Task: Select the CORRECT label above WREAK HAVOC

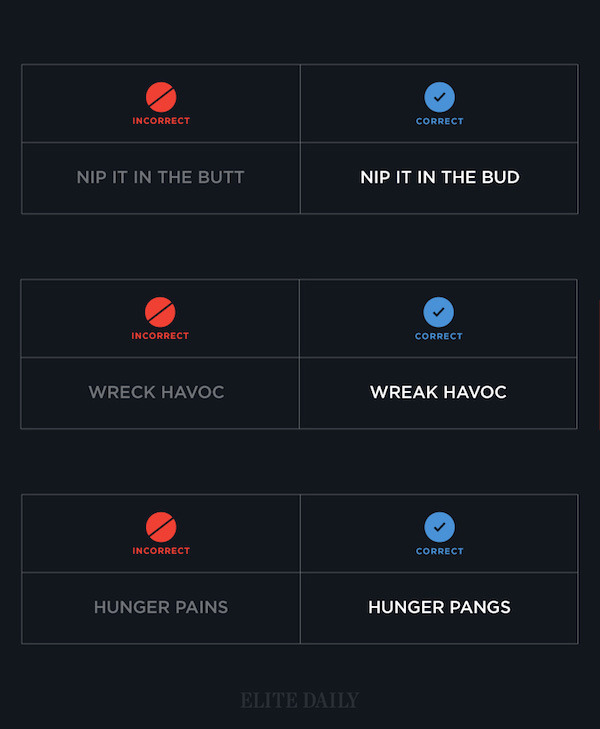Action: click(439, 336)
